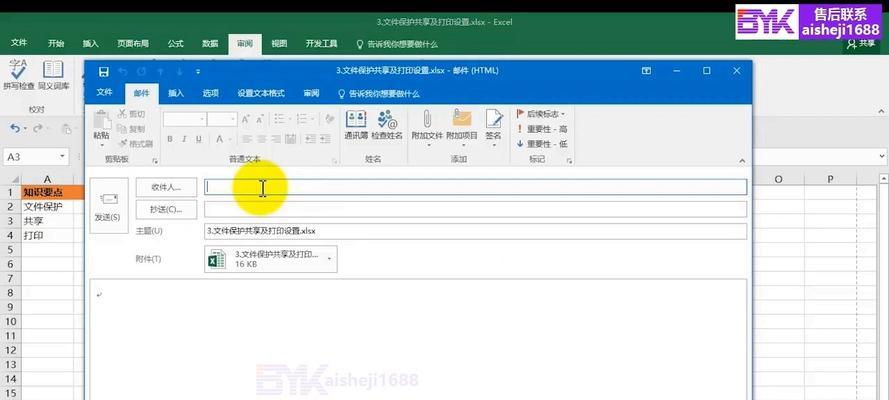The width and height of the screenshot is (889, 400).
Task: Insert a signature with 签名
Action: 494,128
